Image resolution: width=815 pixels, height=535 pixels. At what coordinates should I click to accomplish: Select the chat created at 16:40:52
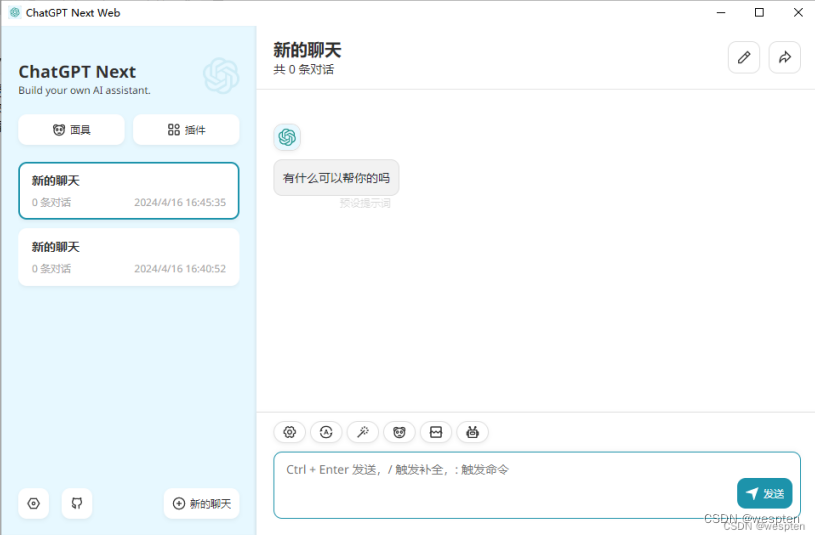tap(128, 257)
